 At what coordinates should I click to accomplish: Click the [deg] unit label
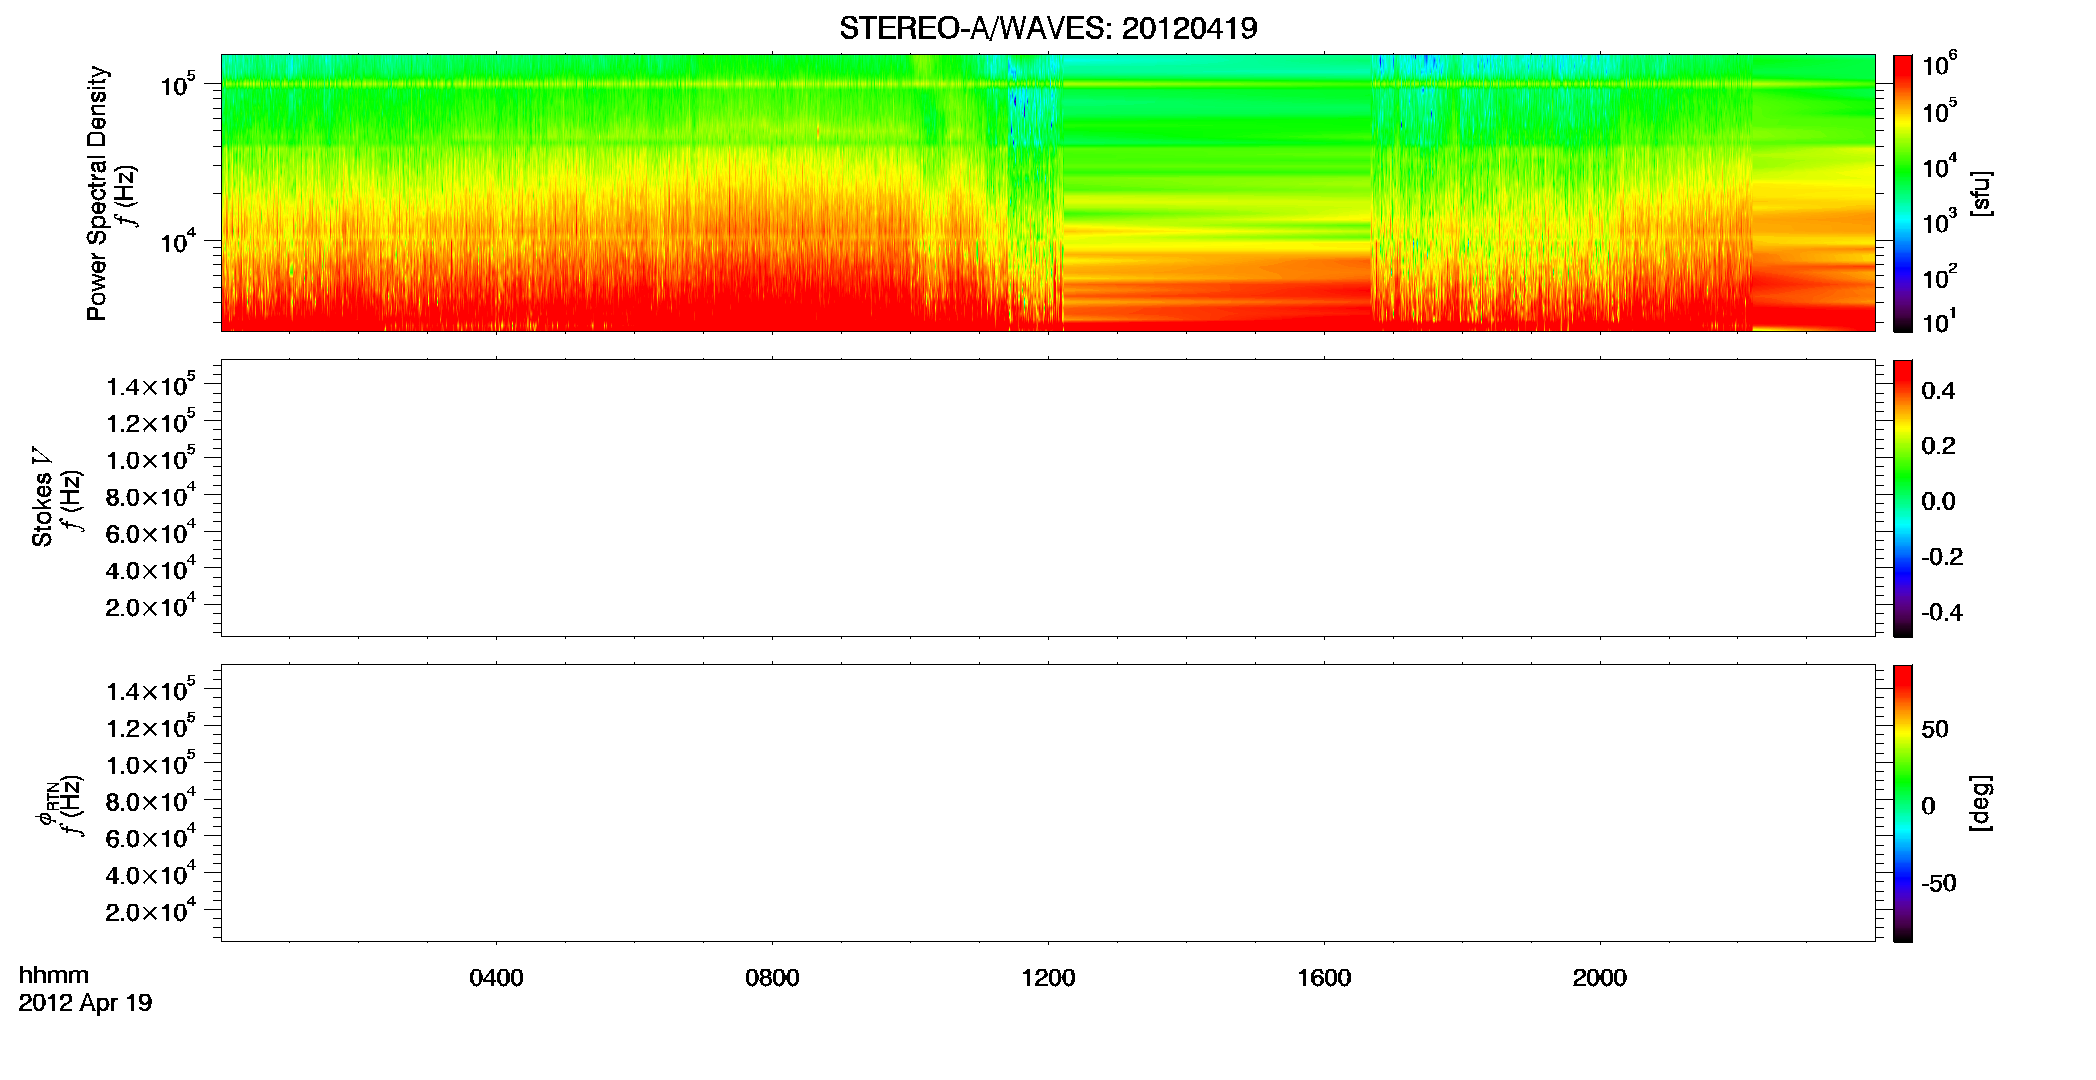pos(1981,803)
